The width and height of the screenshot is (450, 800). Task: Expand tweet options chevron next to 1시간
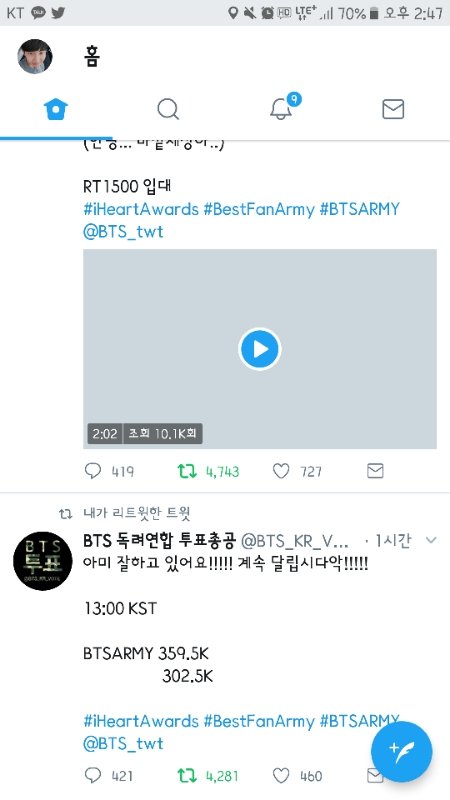[431, 540]
